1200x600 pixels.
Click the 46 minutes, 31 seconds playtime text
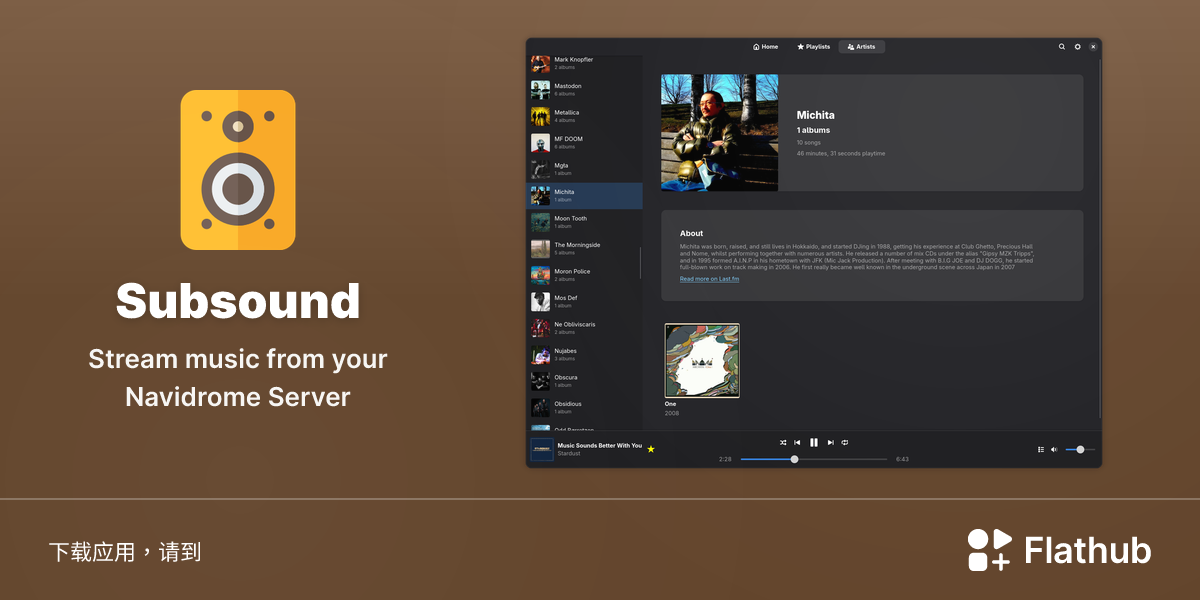841,154
